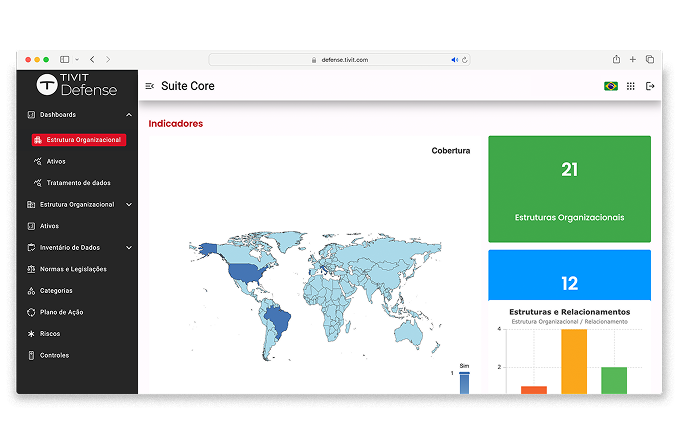Open the Plano de Ação page
Screen dimensions: 680x442
(61, 312)
